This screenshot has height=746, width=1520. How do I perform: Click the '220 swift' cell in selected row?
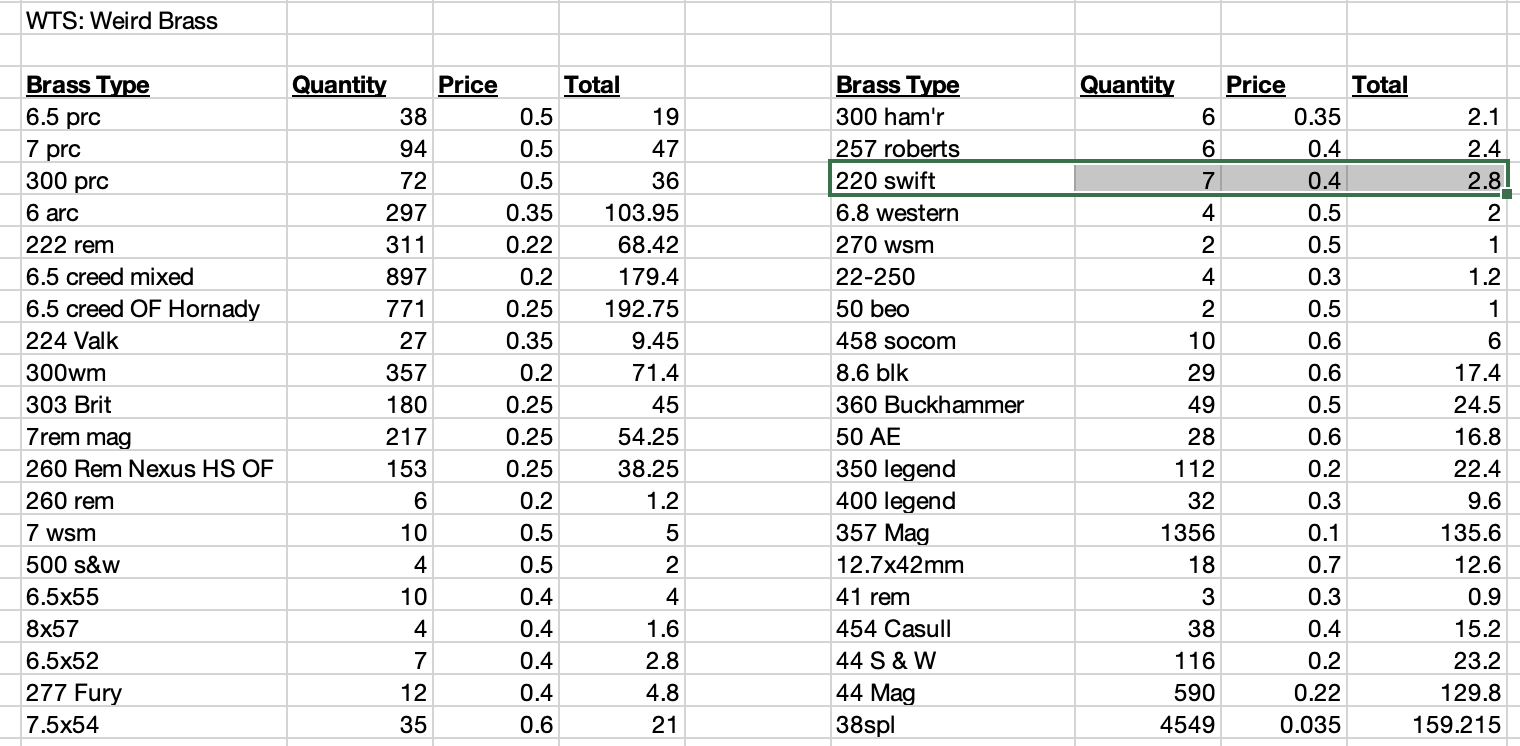tap(886, 181)
